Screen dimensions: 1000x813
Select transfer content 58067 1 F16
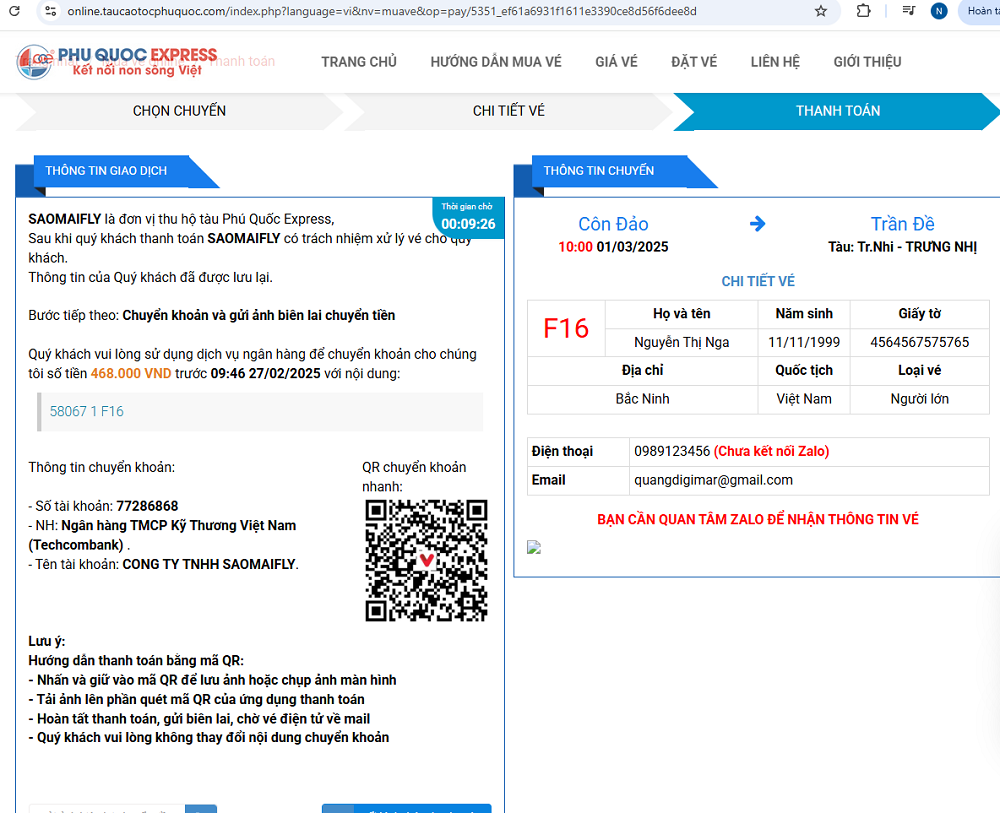pyautogui.click(x=87, y=411)
